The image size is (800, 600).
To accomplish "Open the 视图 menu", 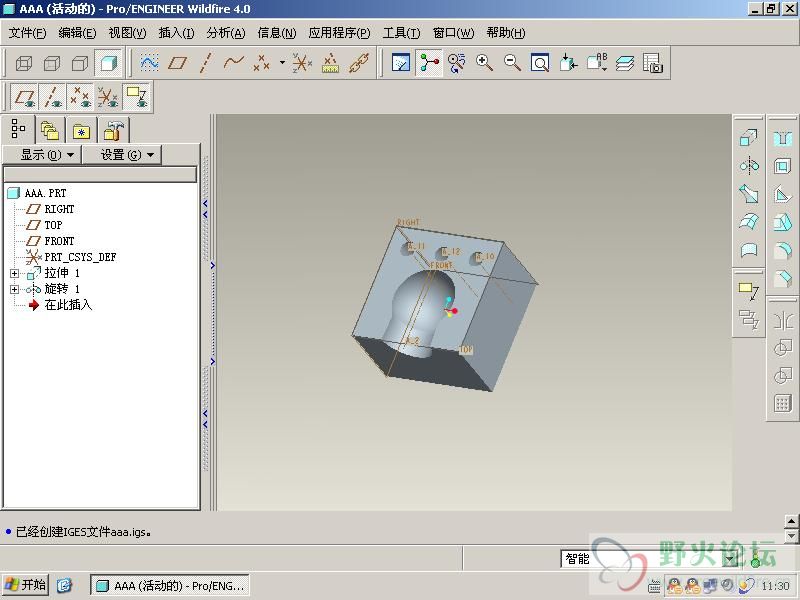I will click(127, 33).
